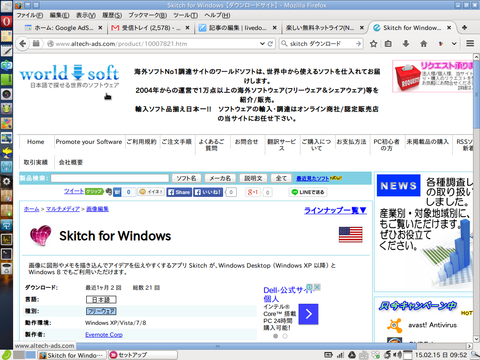Image resolution: width=480 pixels, height=360 pixels.
Task: Go back with the Firefox back arrow
Action: pyautogui.click(x=22, y=44)
